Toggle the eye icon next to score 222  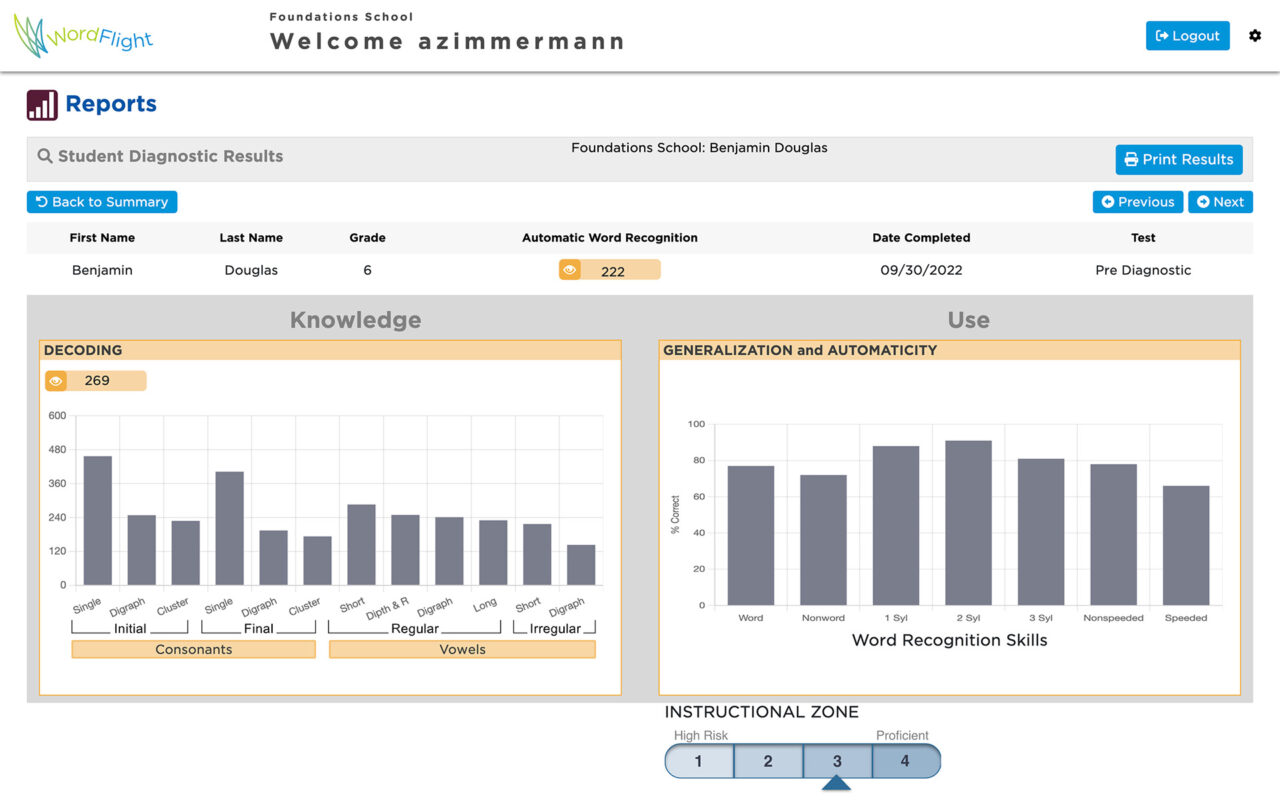click(569, 270)
